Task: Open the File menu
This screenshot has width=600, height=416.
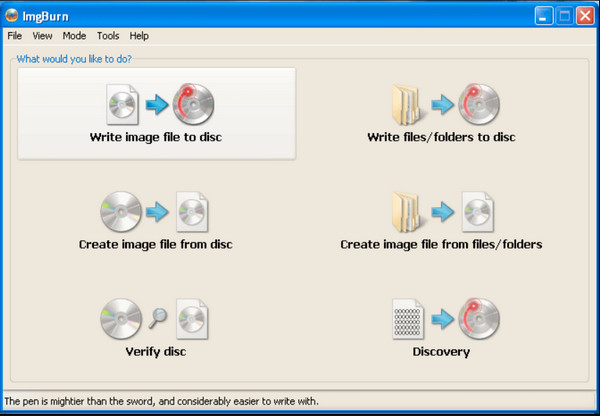Action: pyautogui.click(x=15, y=36)
